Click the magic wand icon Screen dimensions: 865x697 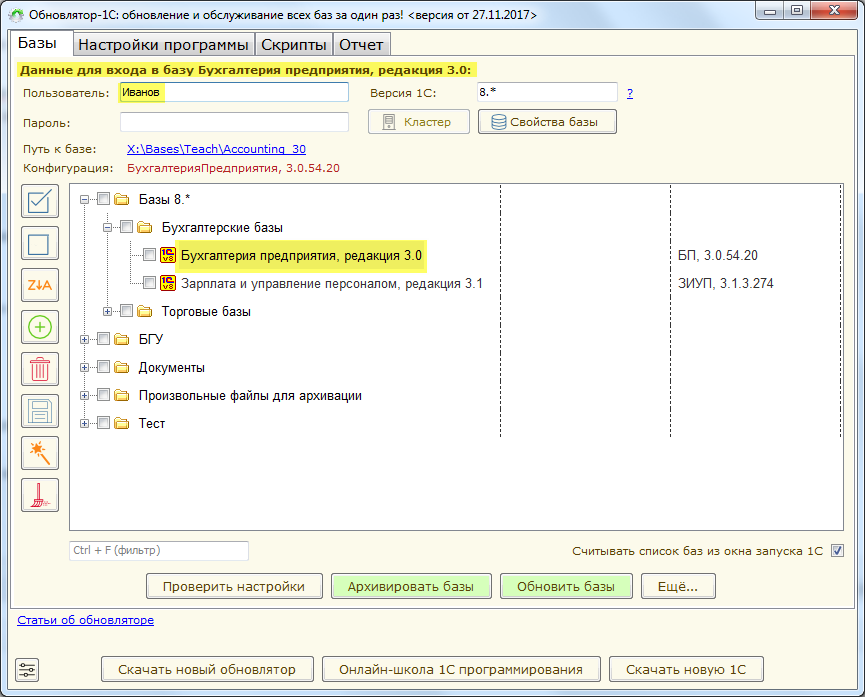click(x=40, y=453)
